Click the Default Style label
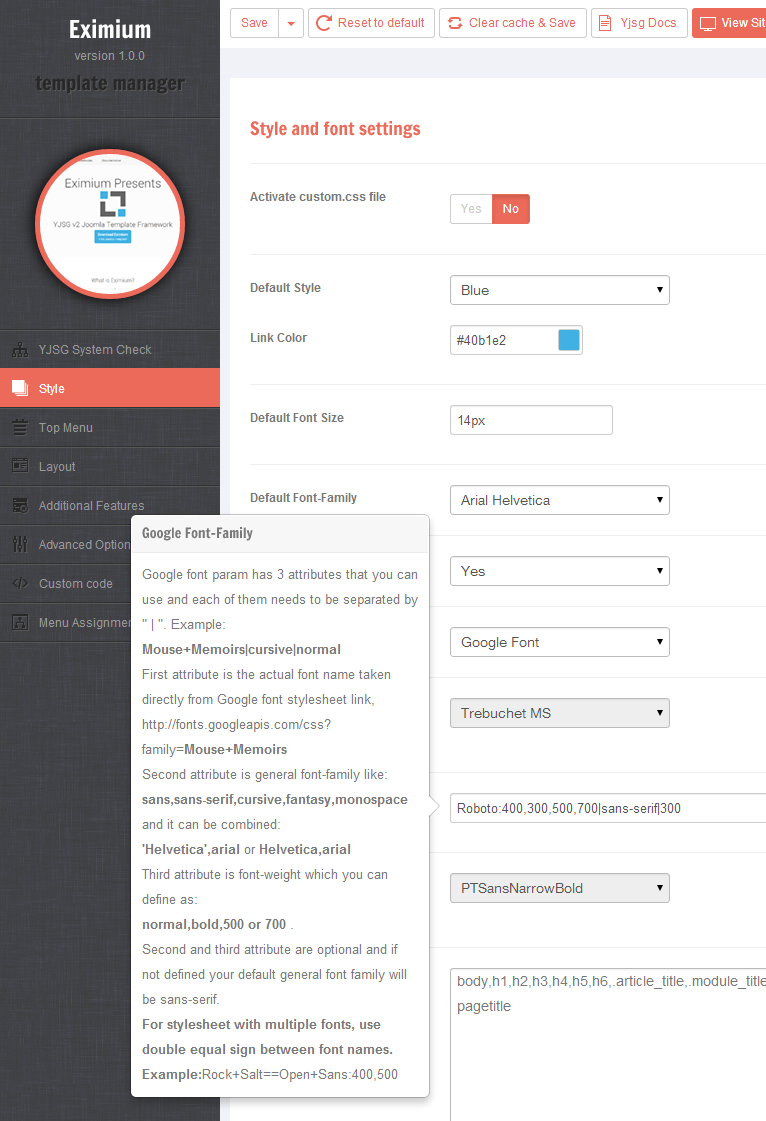Viewport: 766px width, 1121px height. click(x=285, y=287)
